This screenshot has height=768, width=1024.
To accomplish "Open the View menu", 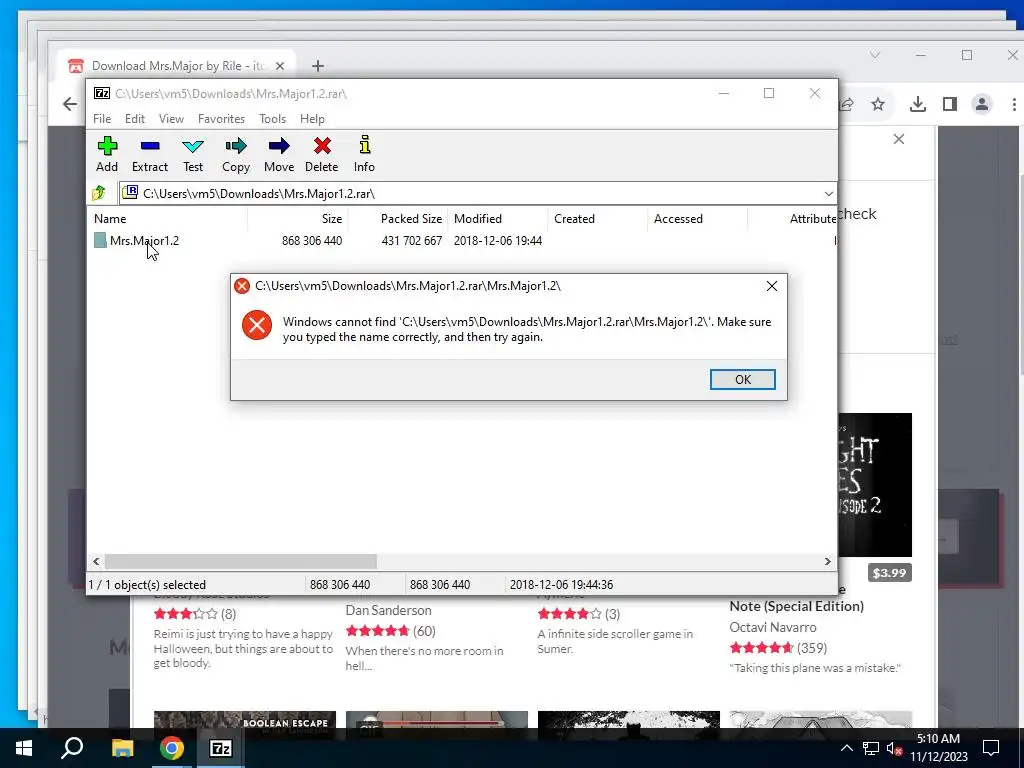I will (171, 119).
